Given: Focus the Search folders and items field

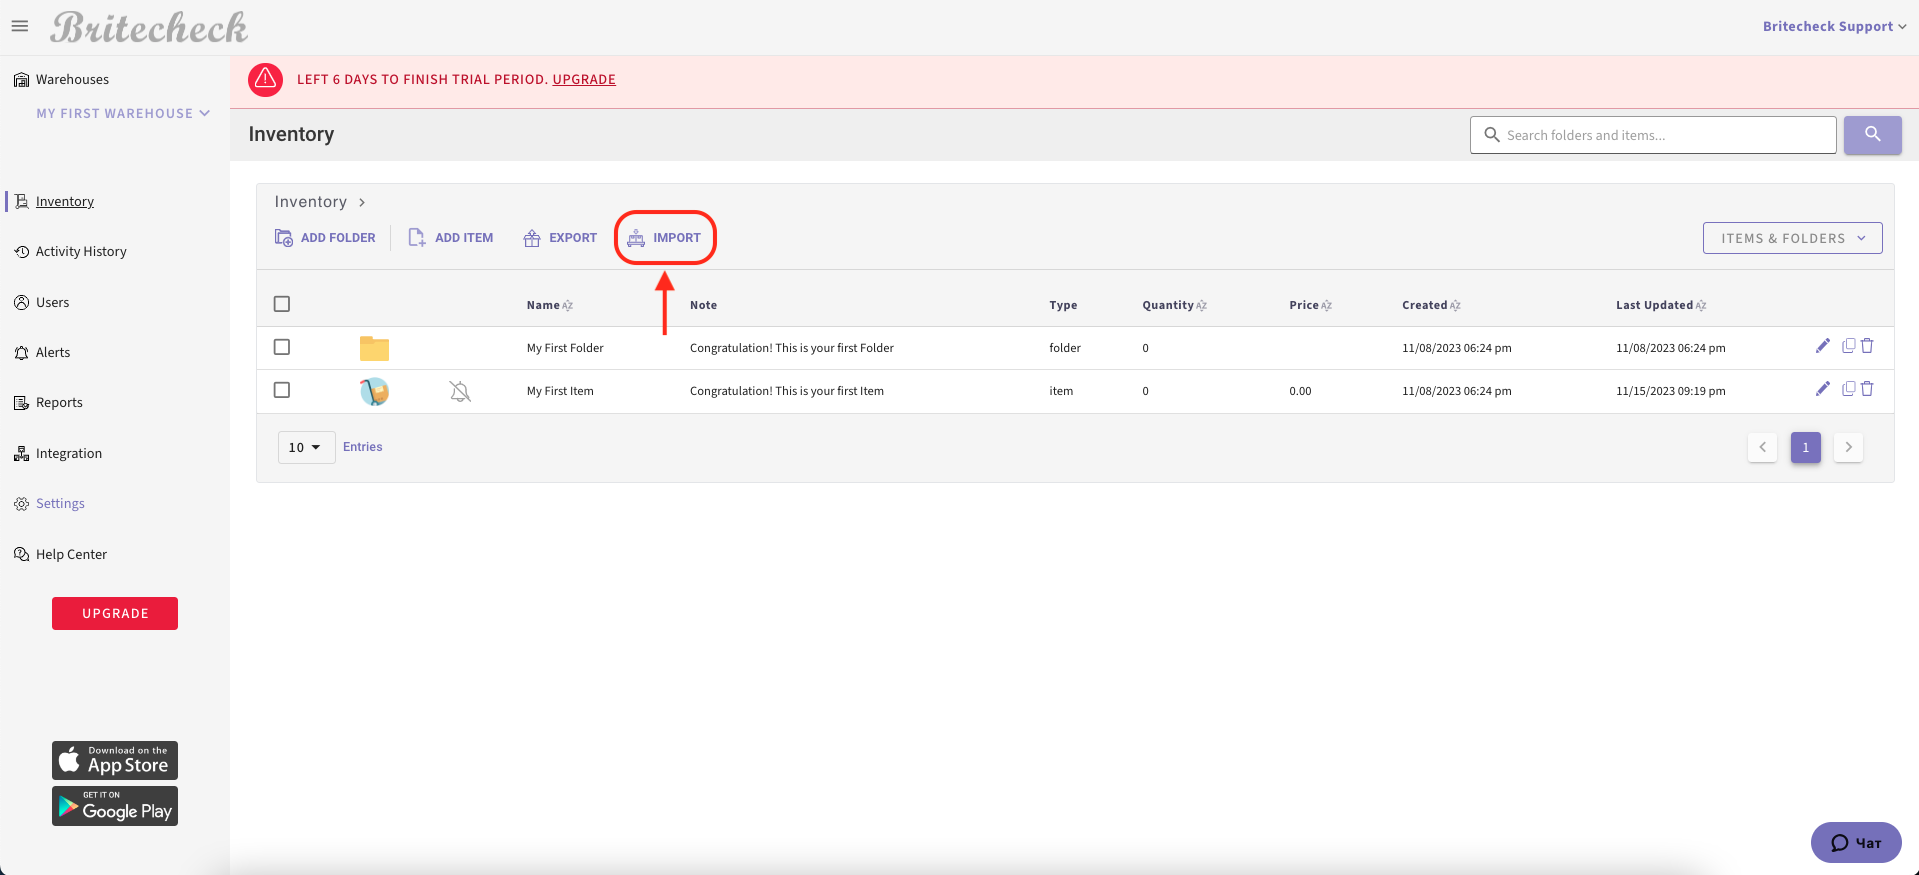Looking at the screenshot, I should pos(1653,135).
